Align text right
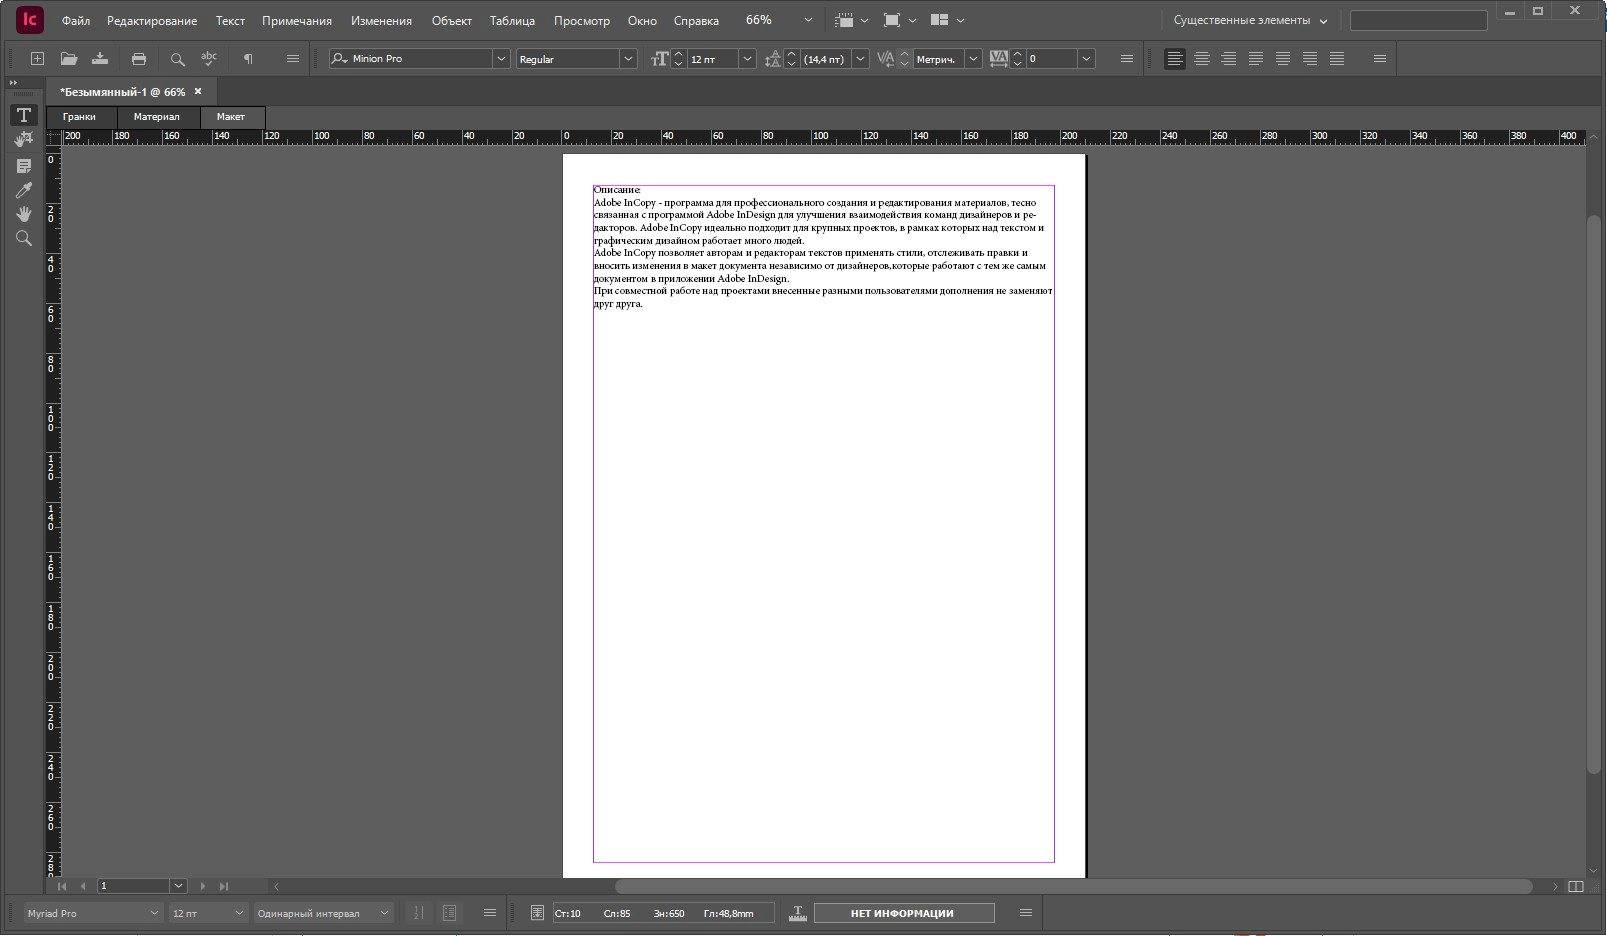1607x936 pixels. pyautogui.click(x=1228, y=59)
